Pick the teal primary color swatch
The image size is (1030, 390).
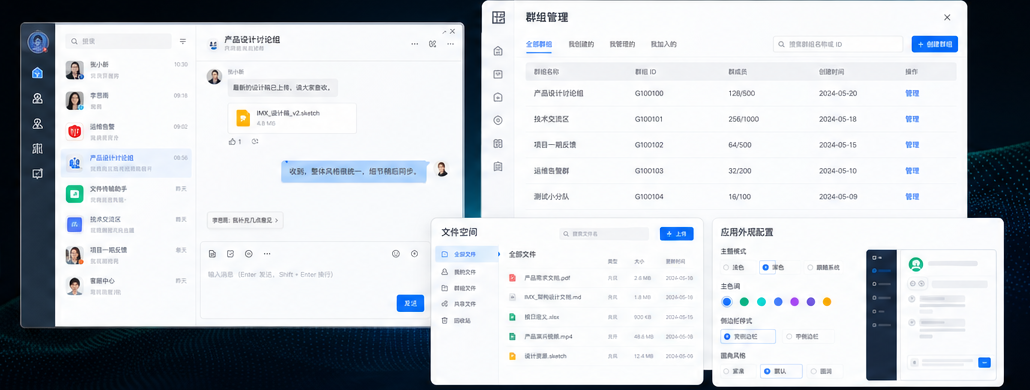pyautogui.click(x=761, y=302)
